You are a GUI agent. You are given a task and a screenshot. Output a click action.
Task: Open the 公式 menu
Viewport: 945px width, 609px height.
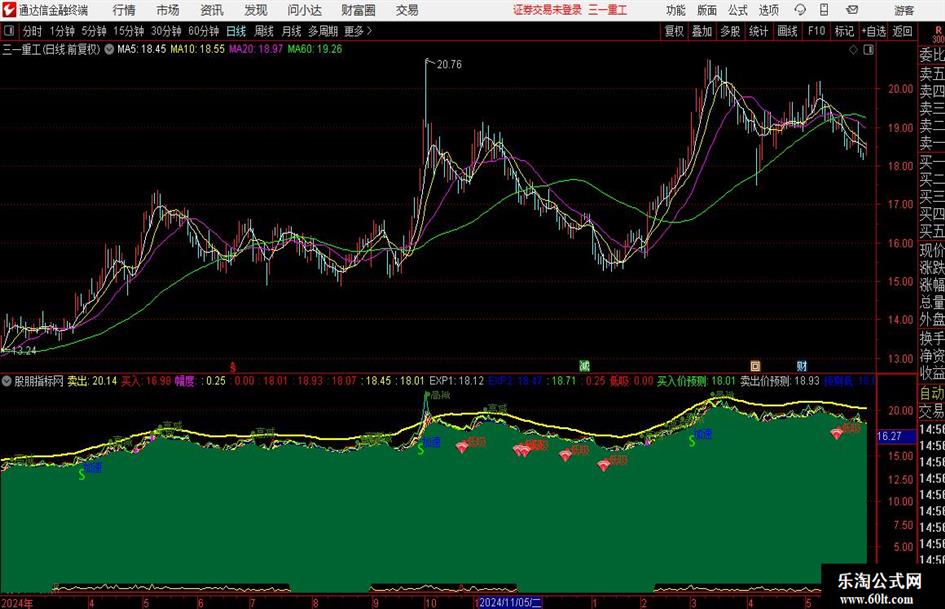737,10
